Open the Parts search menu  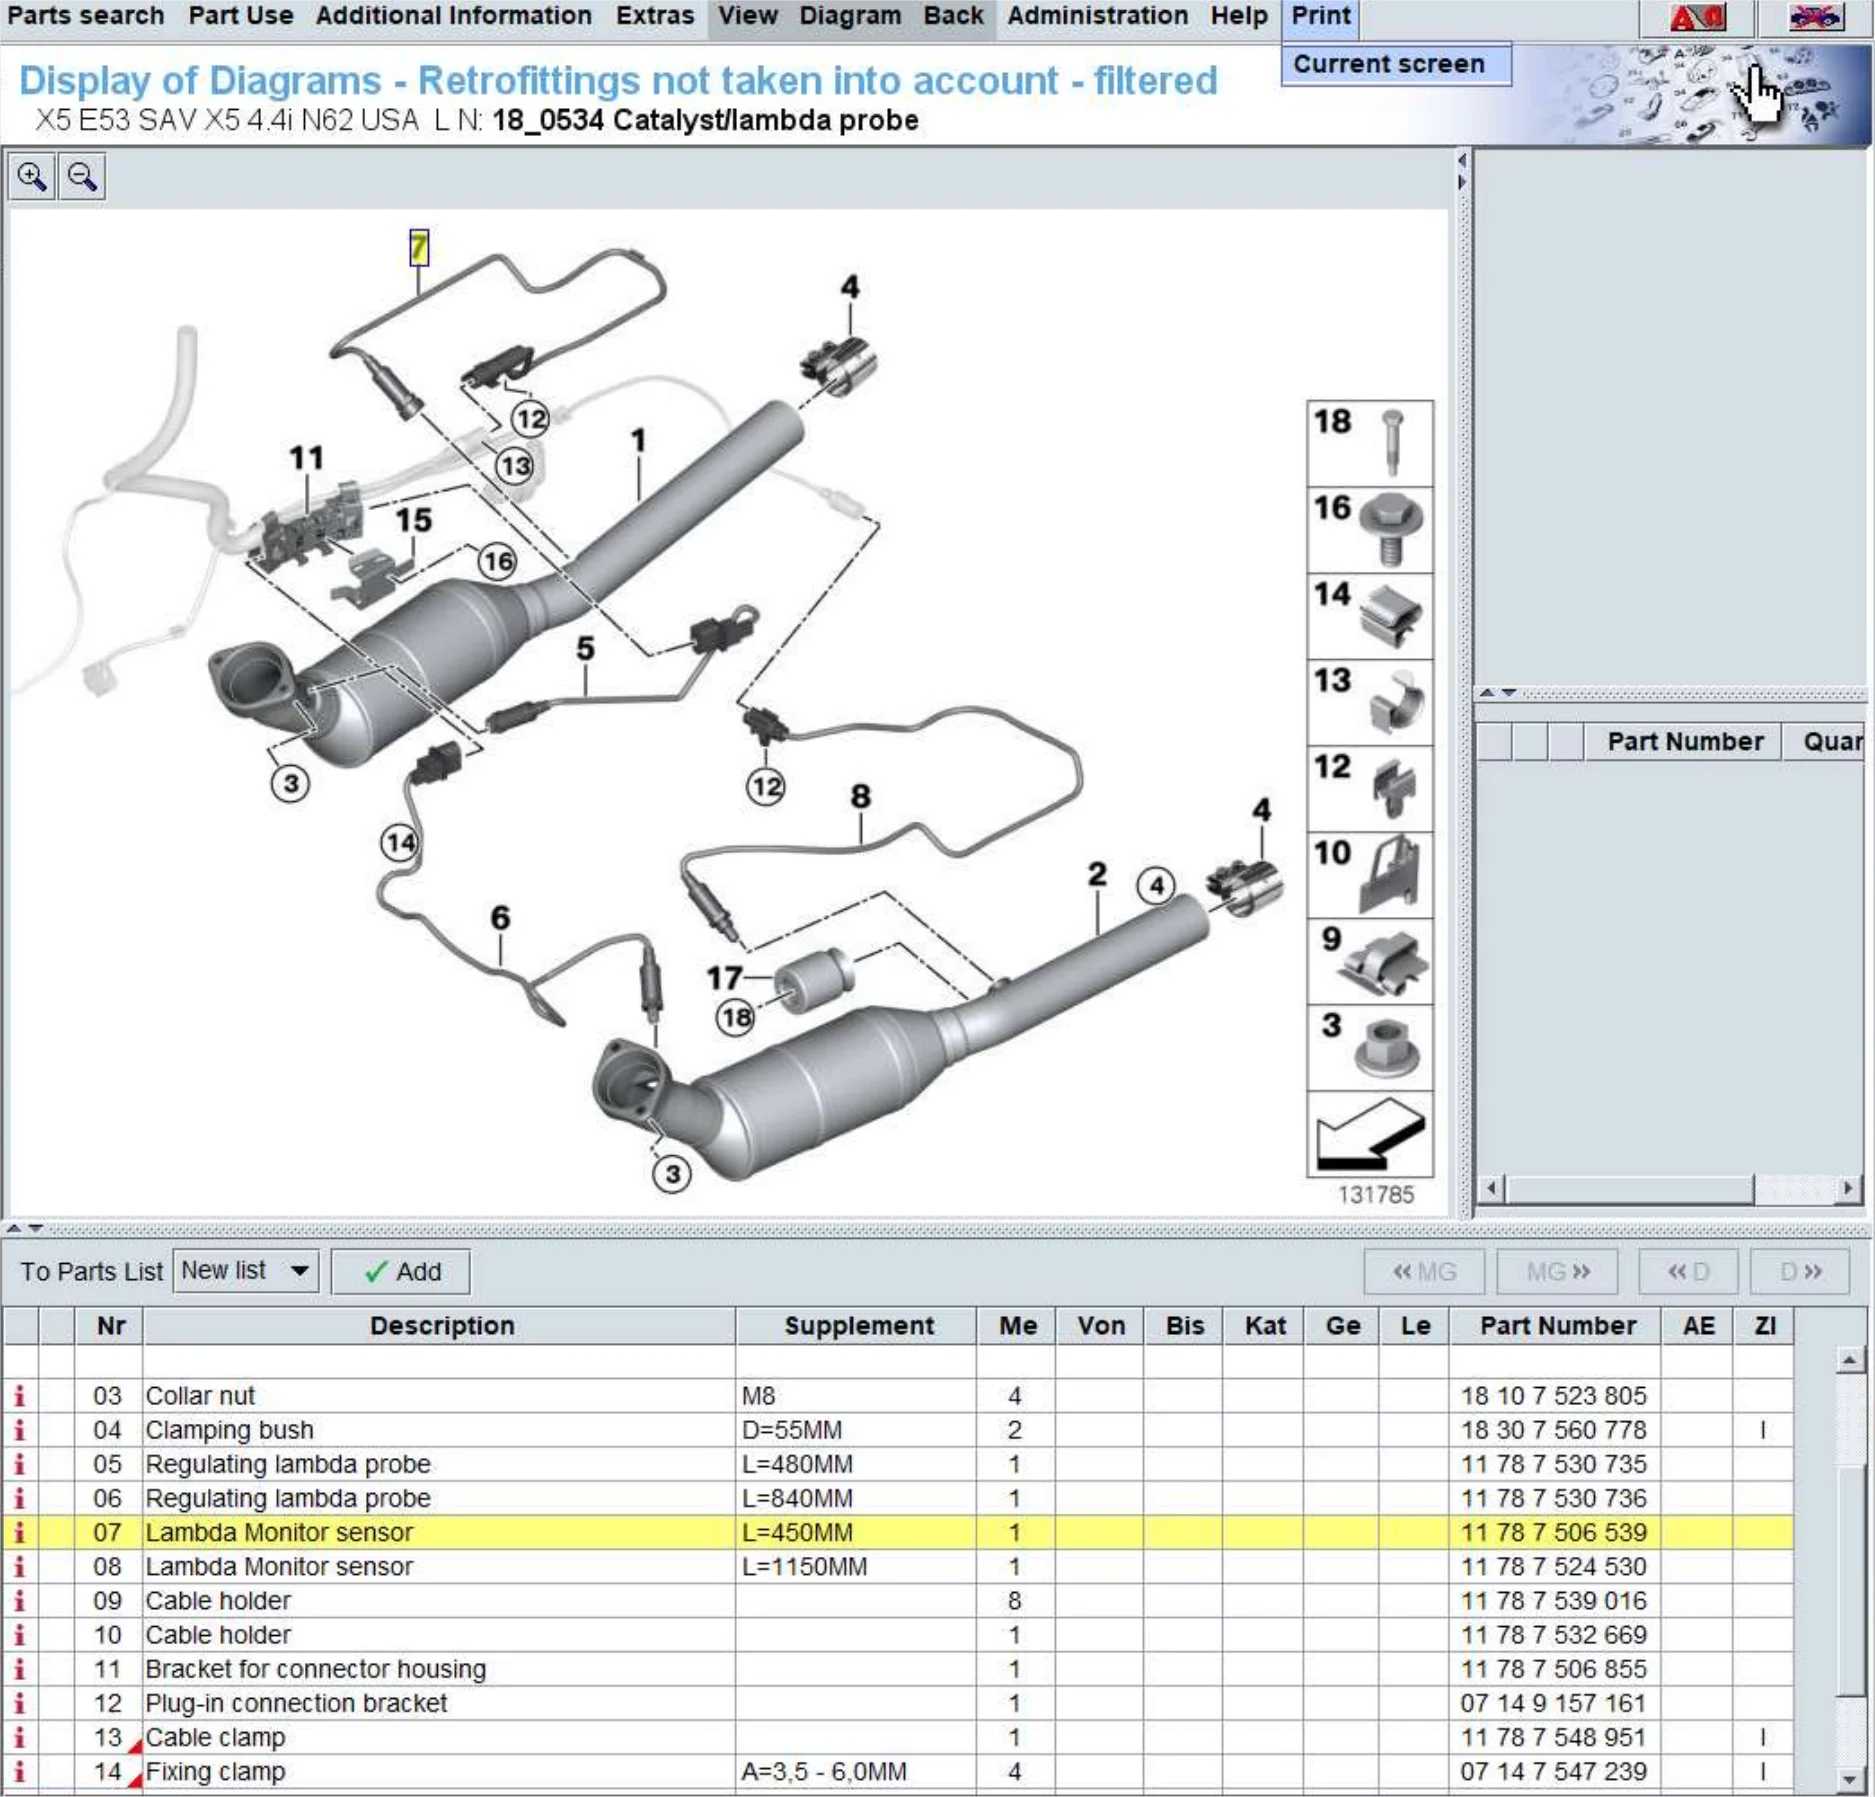pos(86,16)
